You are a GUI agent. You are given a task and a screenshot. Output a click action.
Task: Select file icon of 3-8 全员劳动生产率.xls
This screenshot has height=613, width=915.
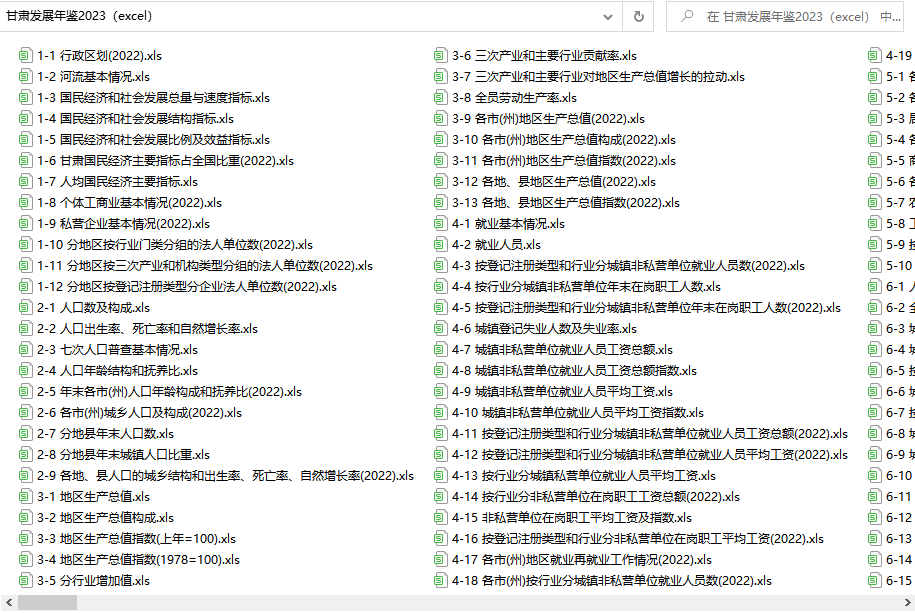pyautogui.click(x=440, y=97)
